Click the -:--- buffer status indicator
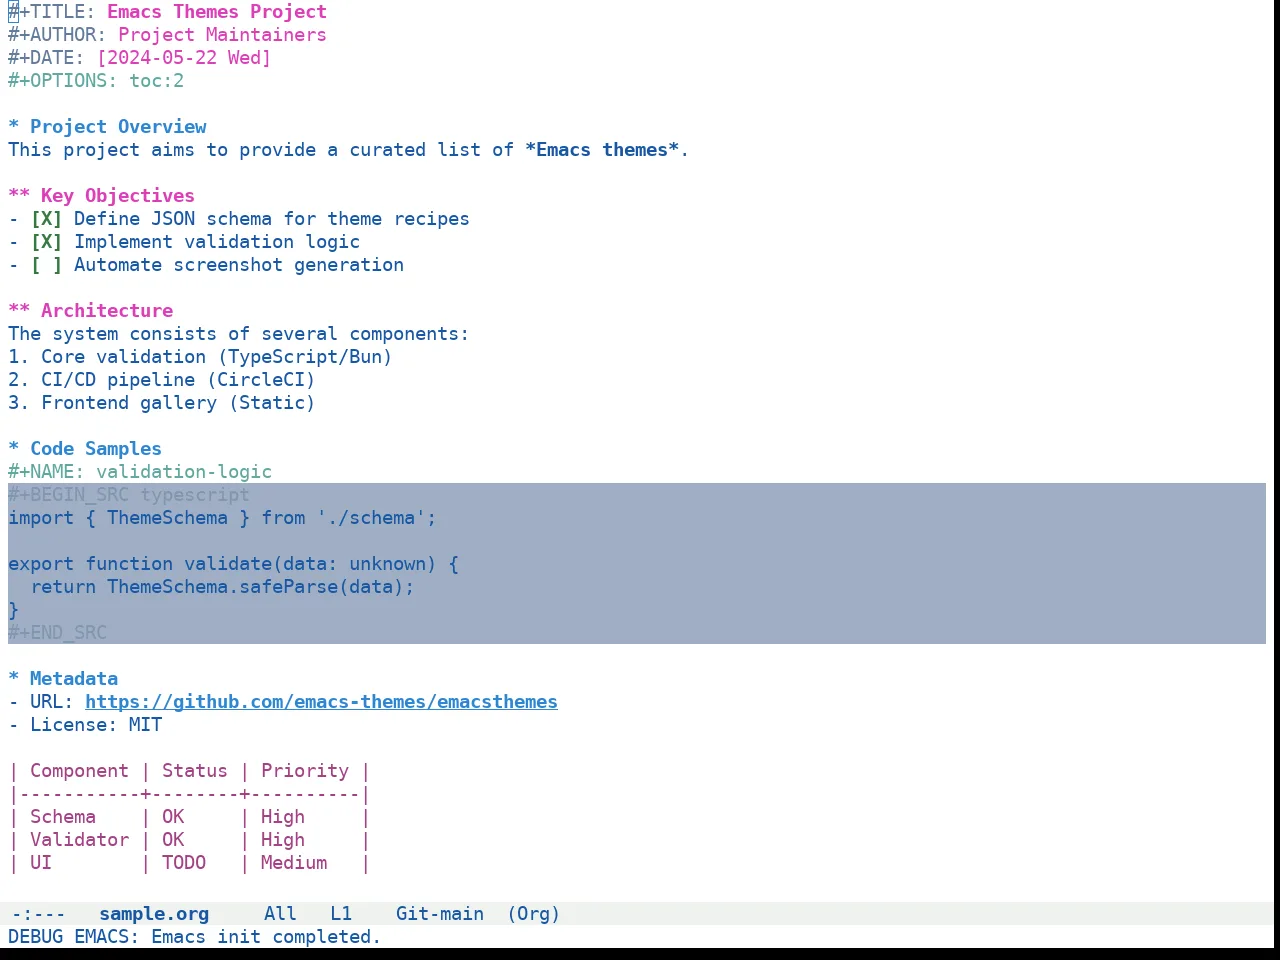This screenshot has height=960, width=1280. pyautogui.click(x=38, y=914)
